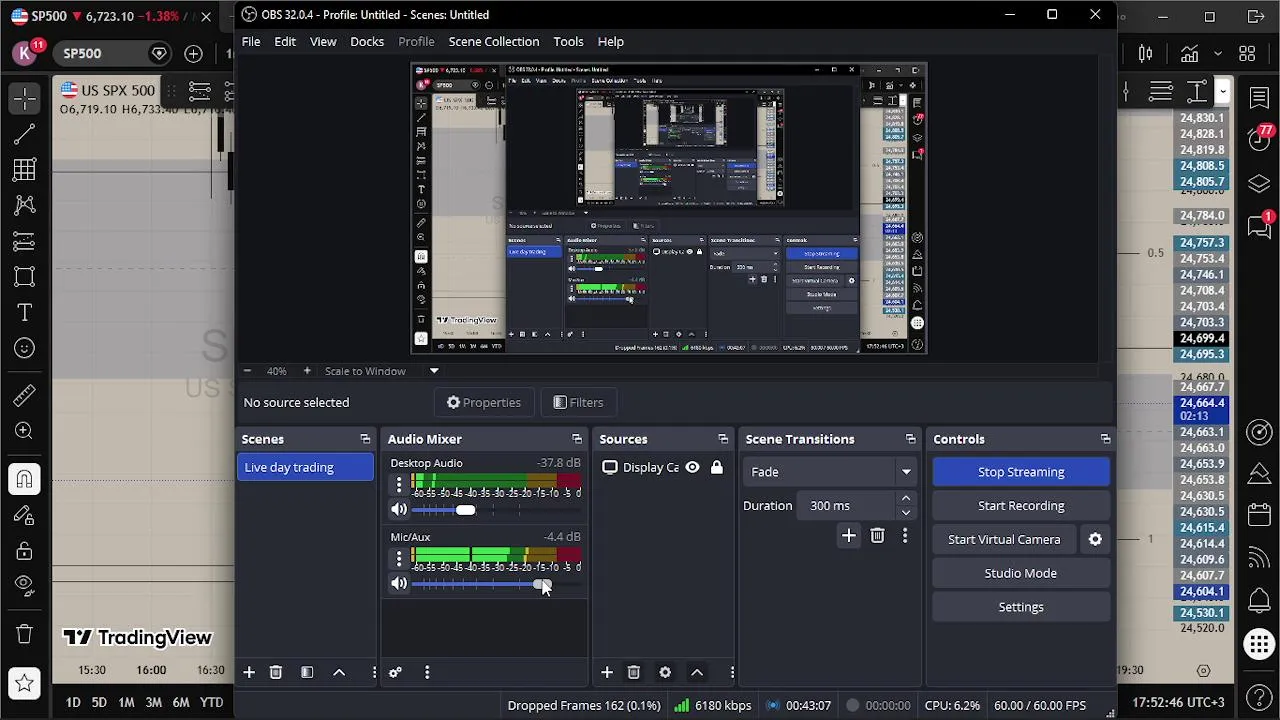This screenshot has height=720, width=1280.
Task: Open TradingView indicators chart icon
Action: coord(1189,54)
